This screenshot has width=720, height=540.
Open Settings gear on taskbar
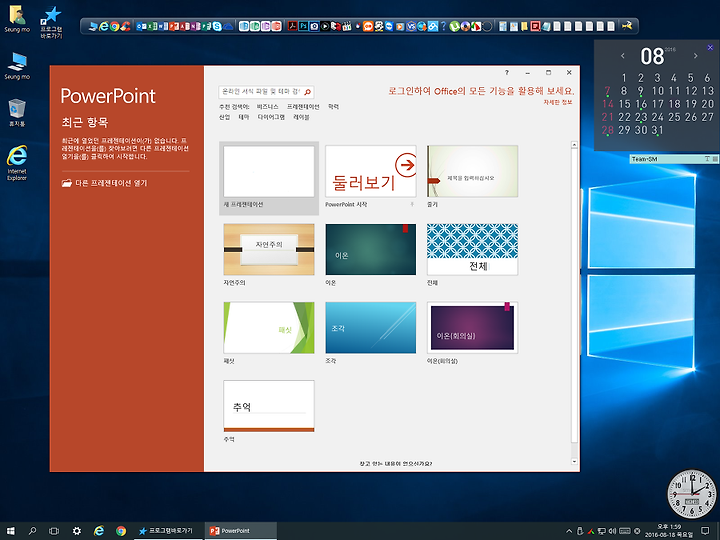click(x=76, y=531)
